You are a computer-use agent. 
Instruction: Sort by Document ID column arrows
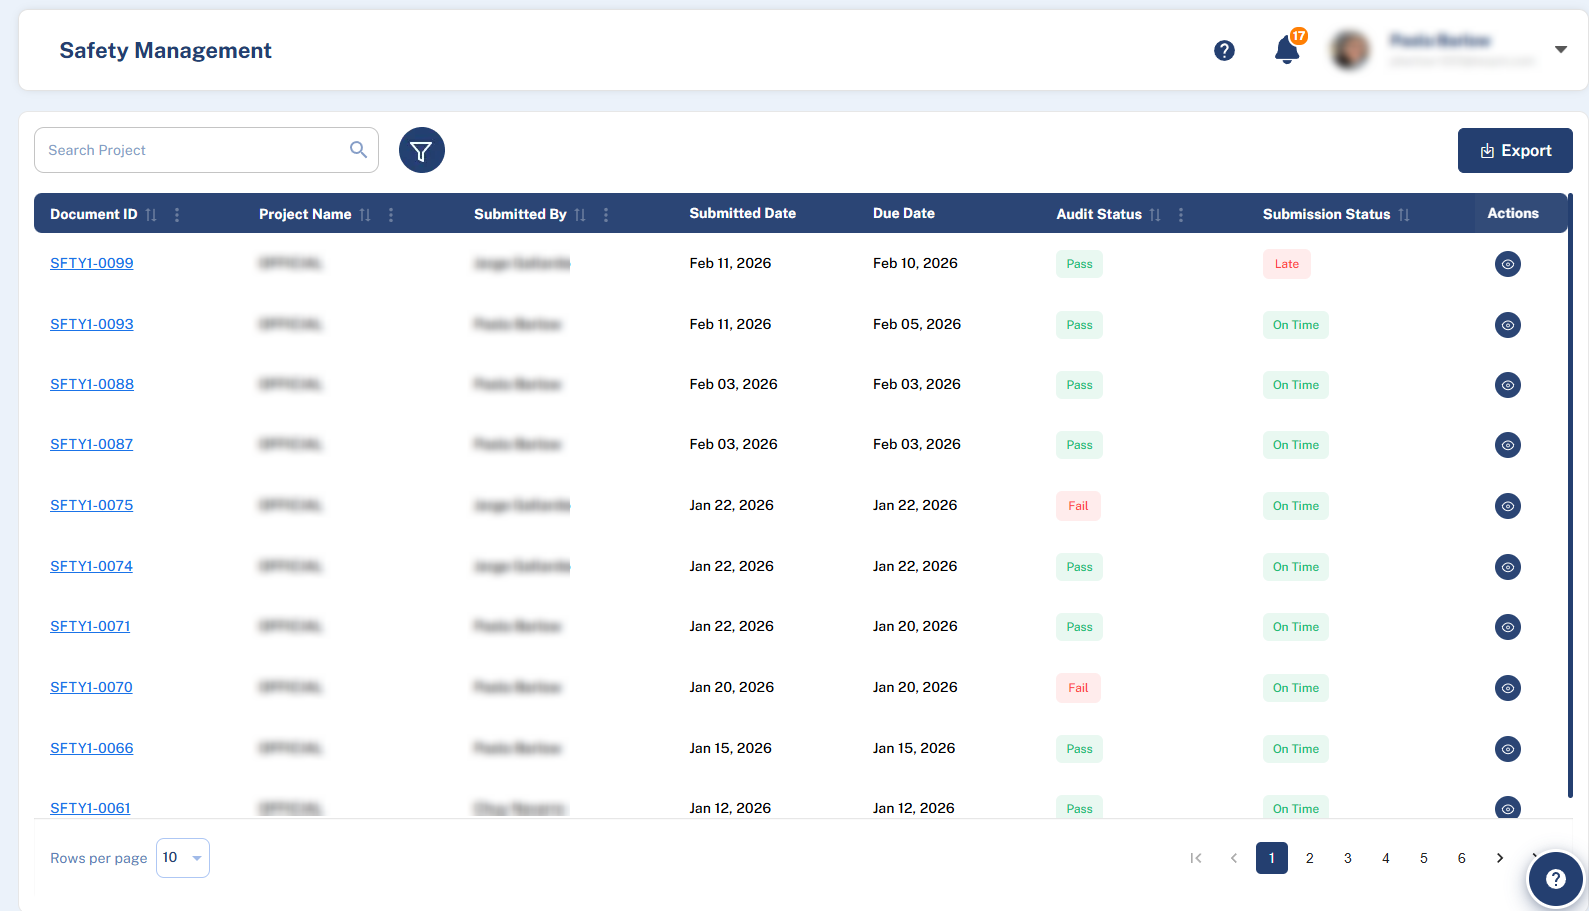point(151,215)
